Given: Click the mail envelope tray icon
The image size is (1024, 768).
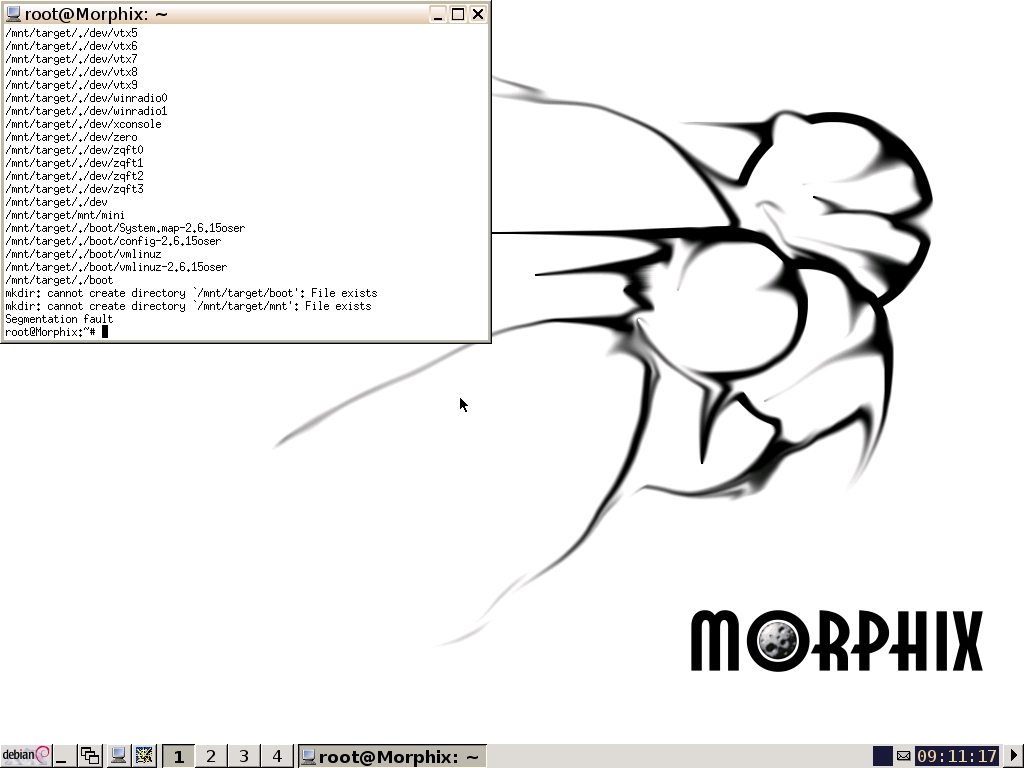Looking at the screenshot, I should pos(903,756).
